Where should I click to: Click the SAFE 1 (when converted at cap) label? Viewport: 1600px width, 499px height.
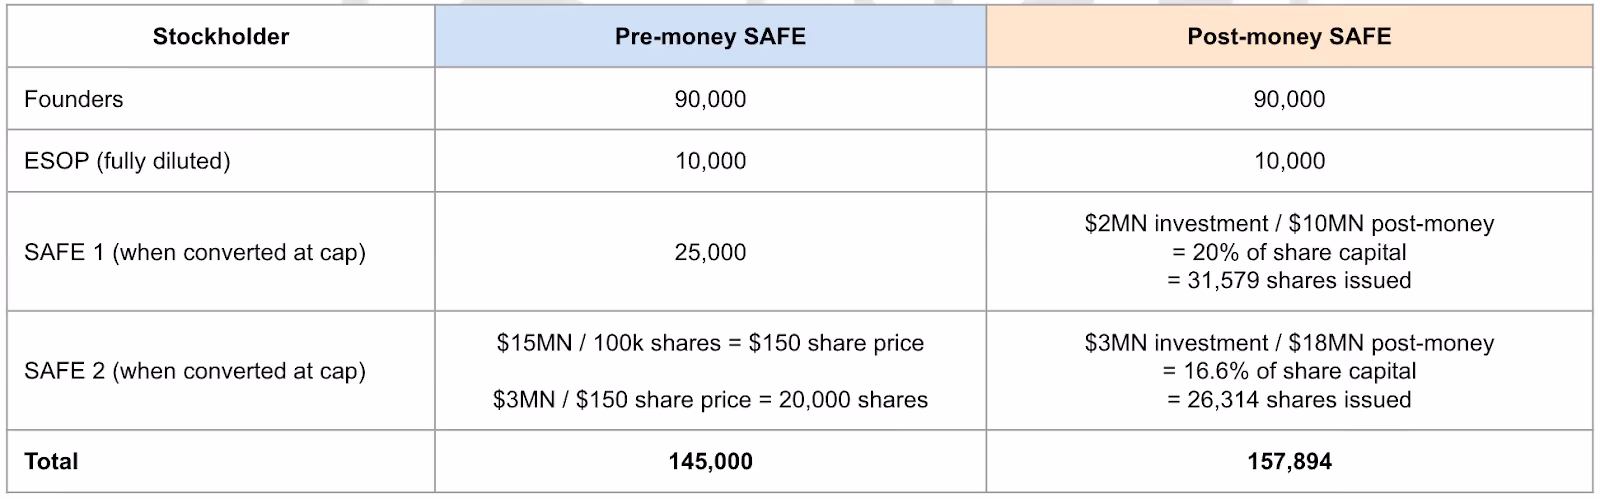(195, 252)
